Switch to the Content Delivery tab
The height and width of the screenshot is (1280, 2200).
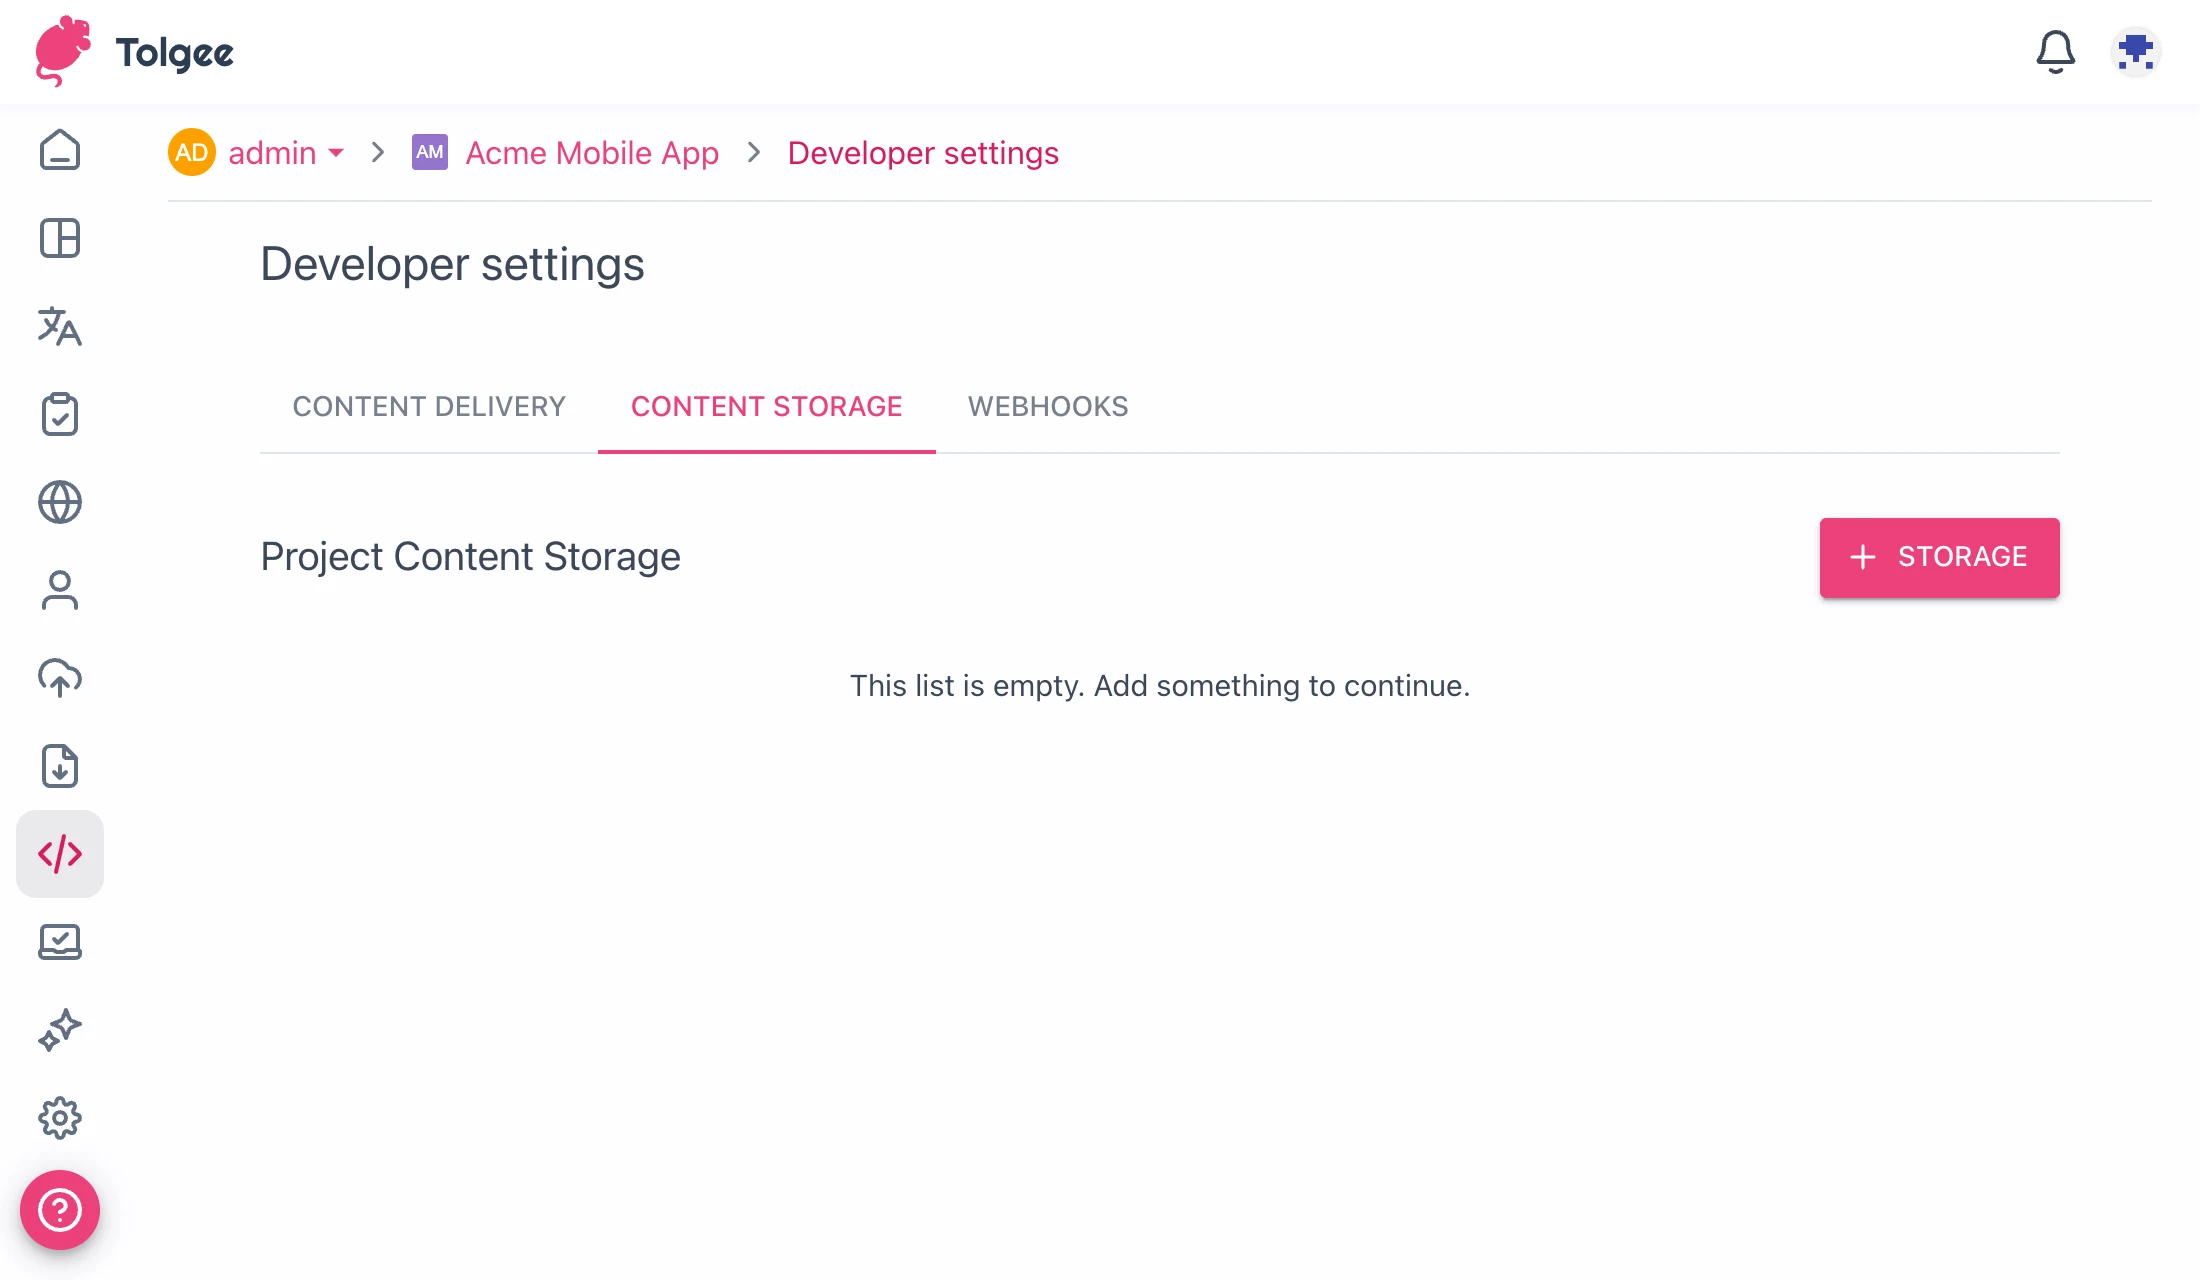click(x=429, y=406)
